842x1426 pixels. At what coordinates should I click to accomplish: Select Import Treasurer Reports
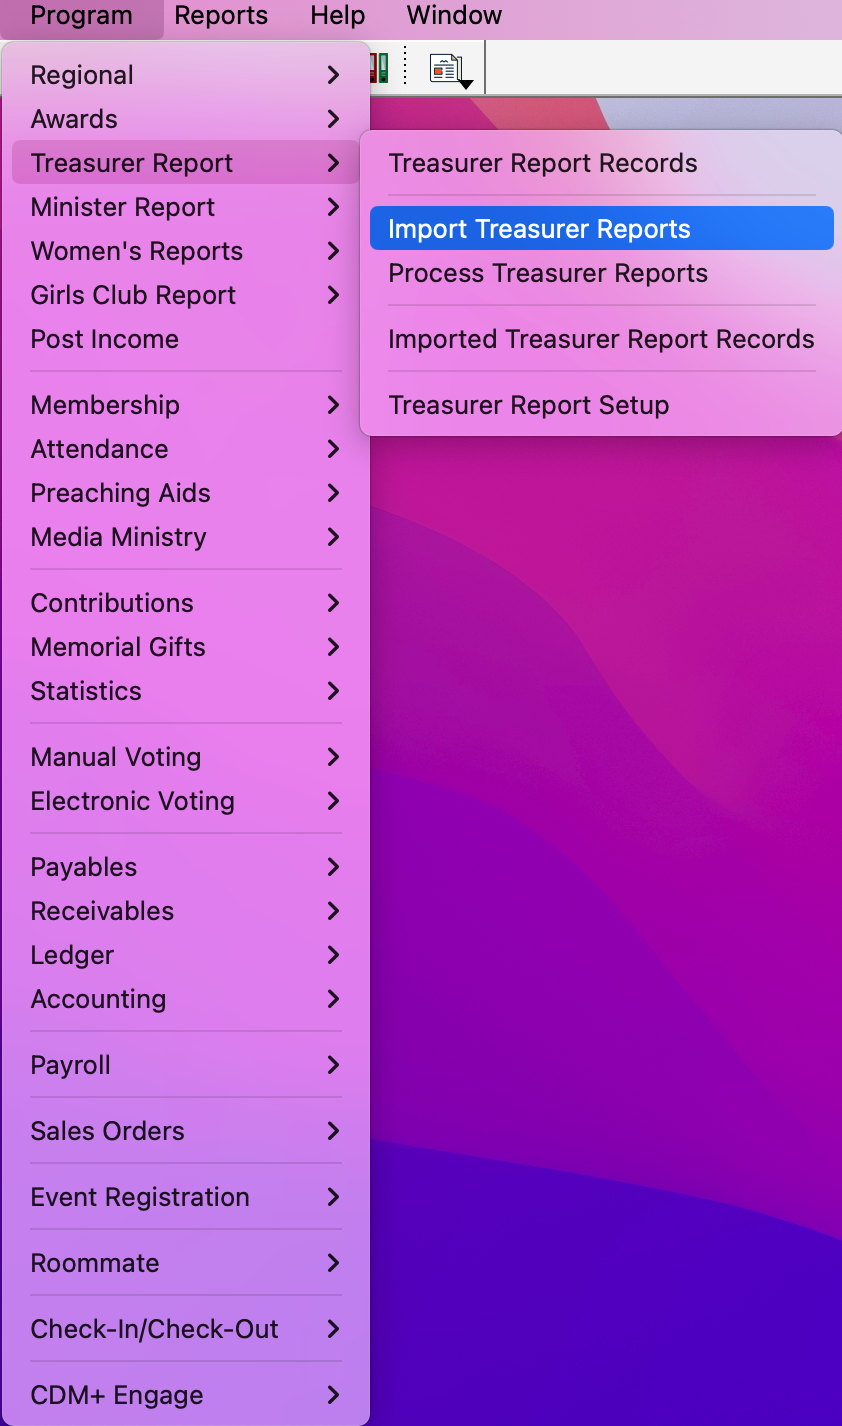(600, 228)
